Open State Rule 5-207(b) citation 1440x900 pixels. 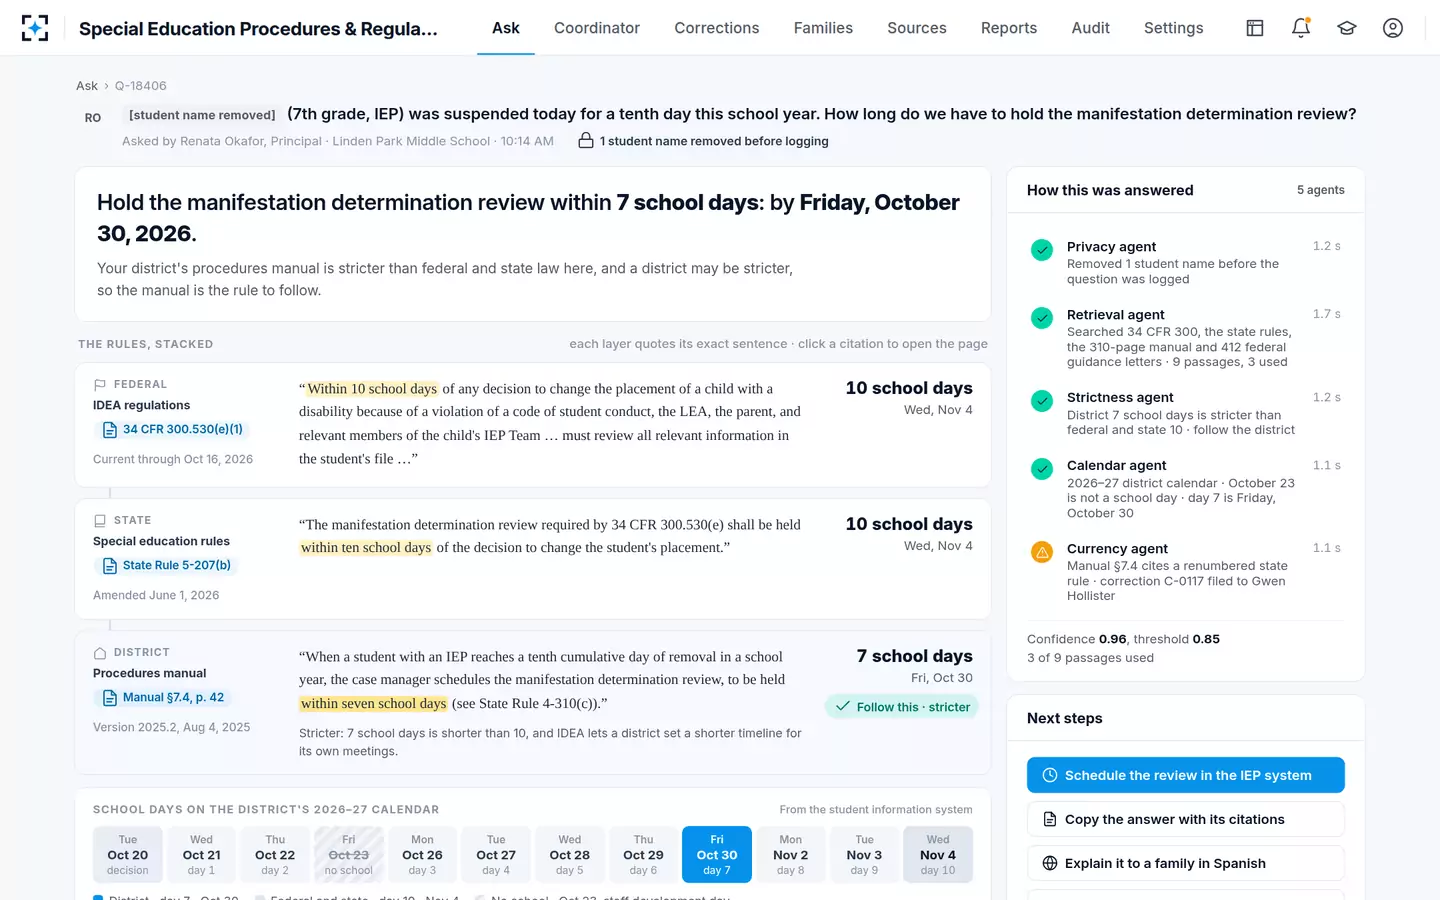tap(166, 565)
